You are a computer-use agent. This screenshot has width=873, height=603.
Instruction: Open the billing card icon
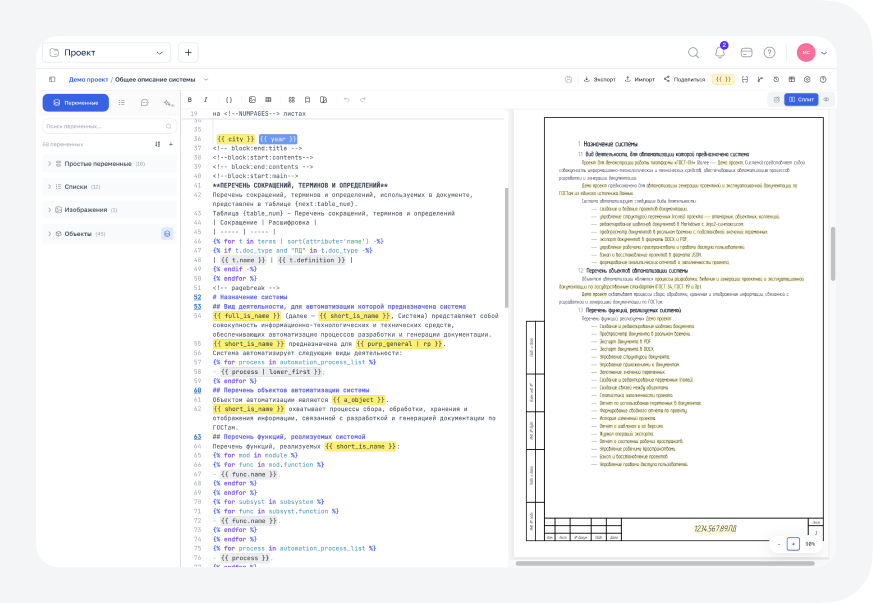(747, 52)
